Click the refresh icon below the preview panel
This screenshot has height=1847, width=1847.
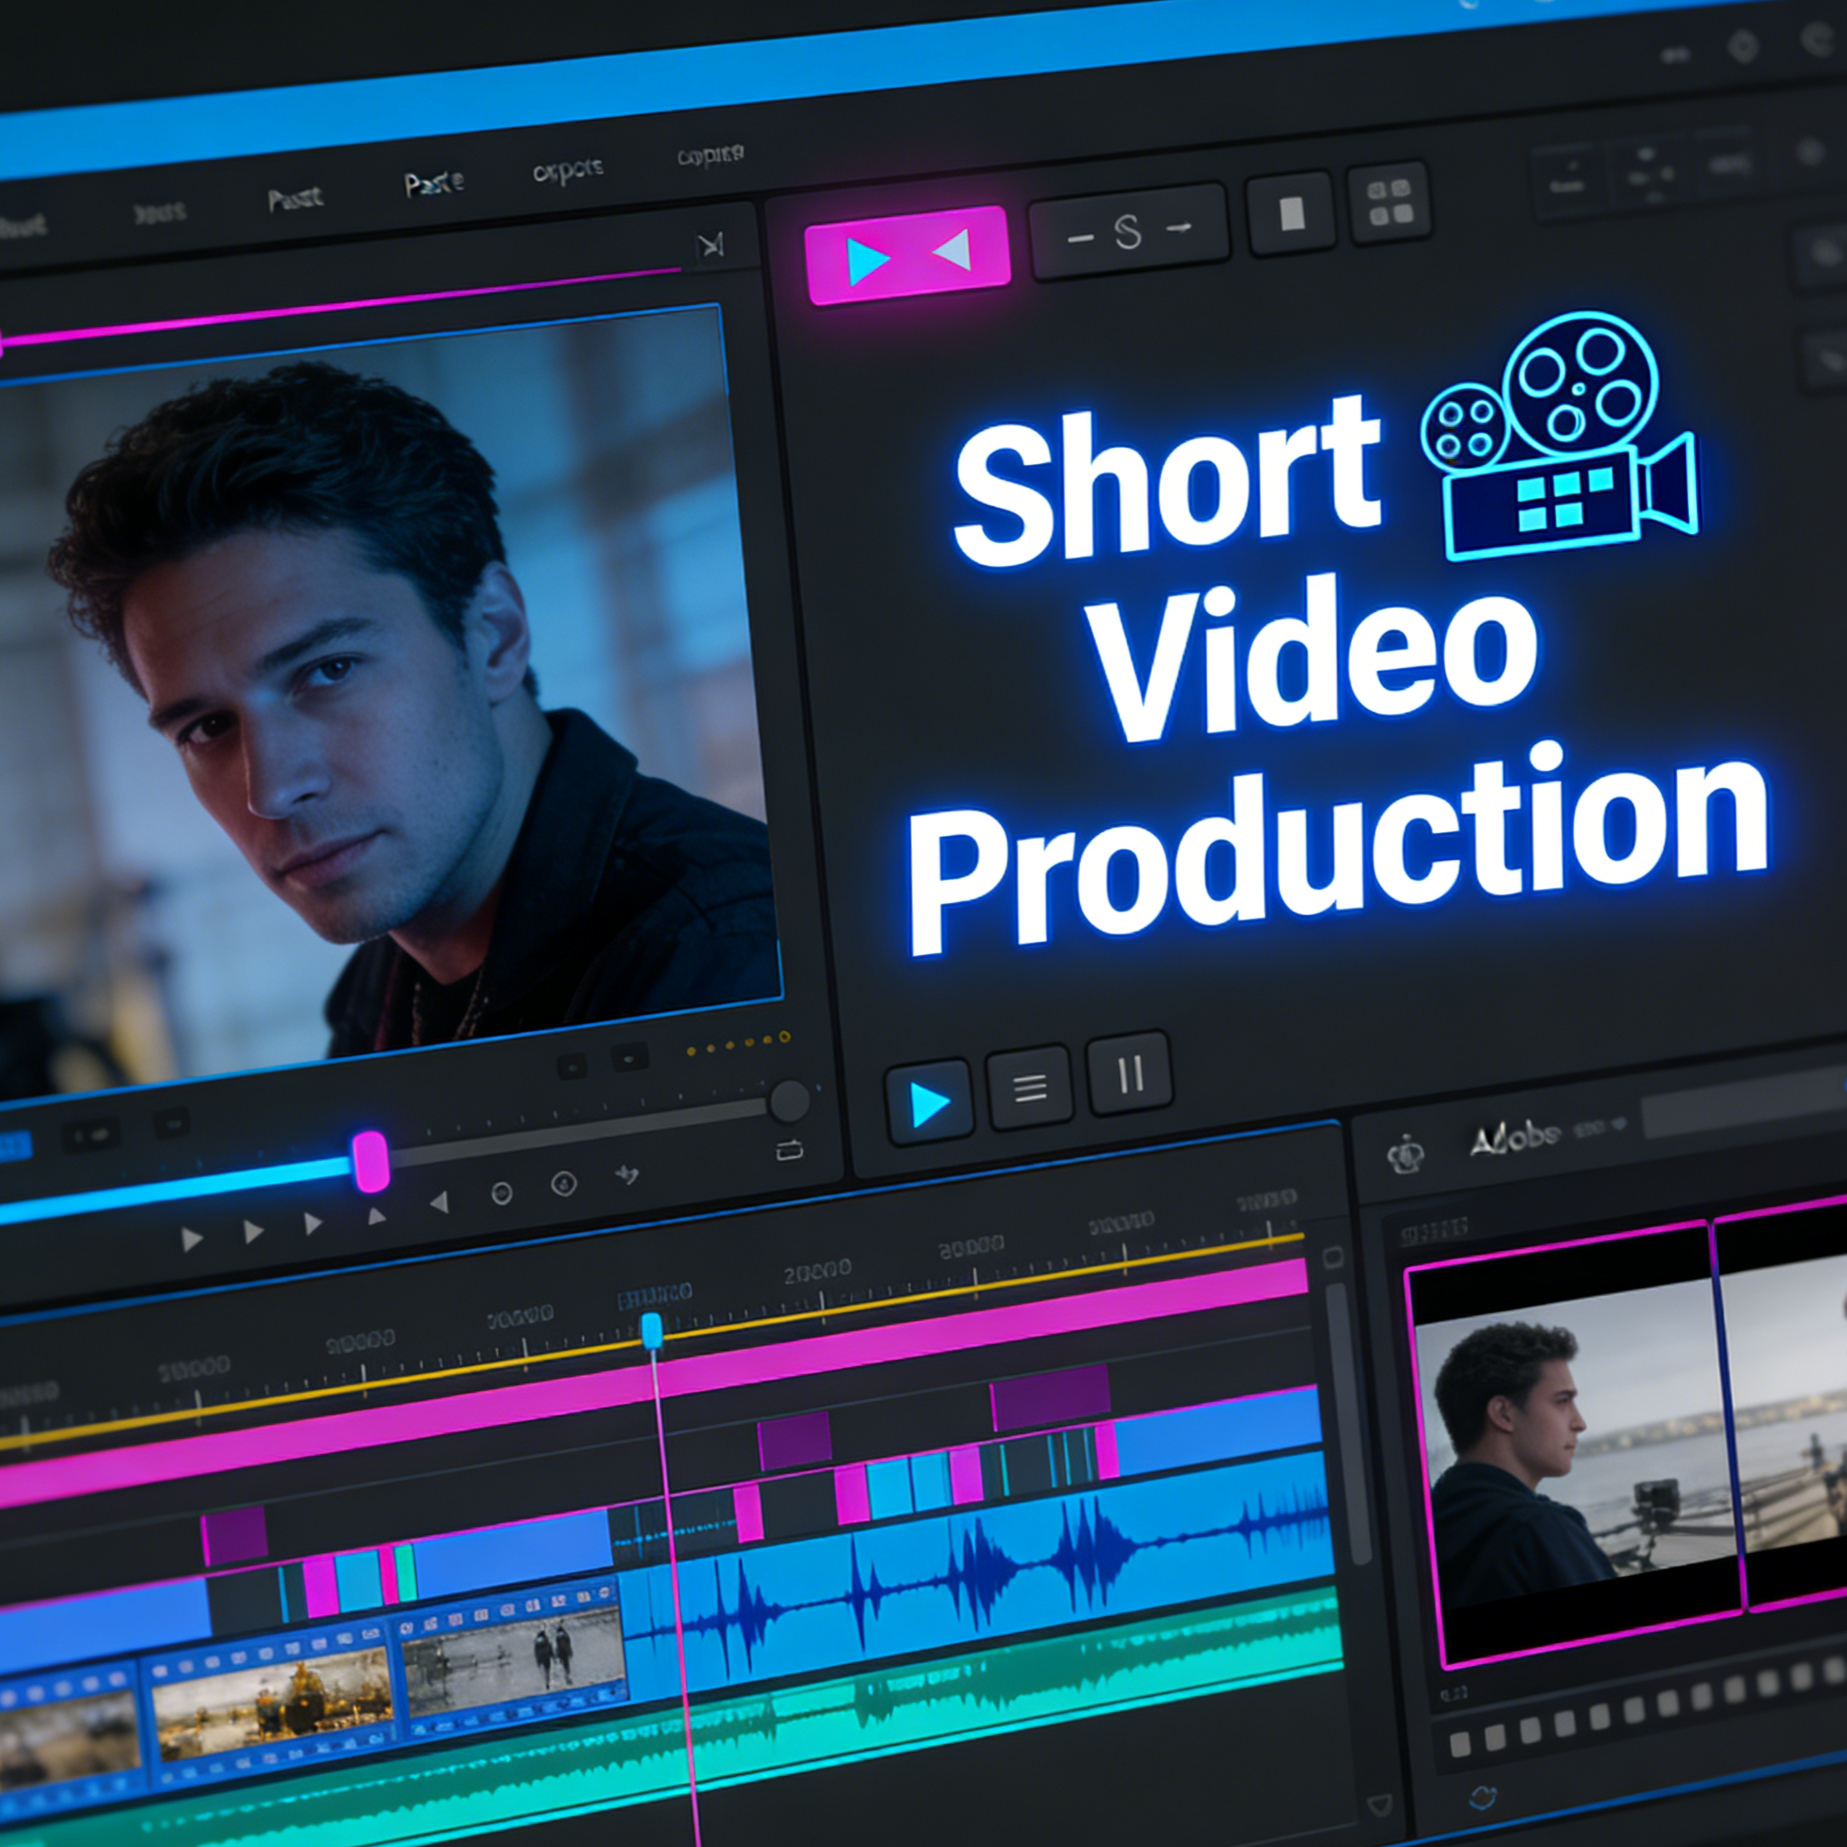tap(1483, 1797)
